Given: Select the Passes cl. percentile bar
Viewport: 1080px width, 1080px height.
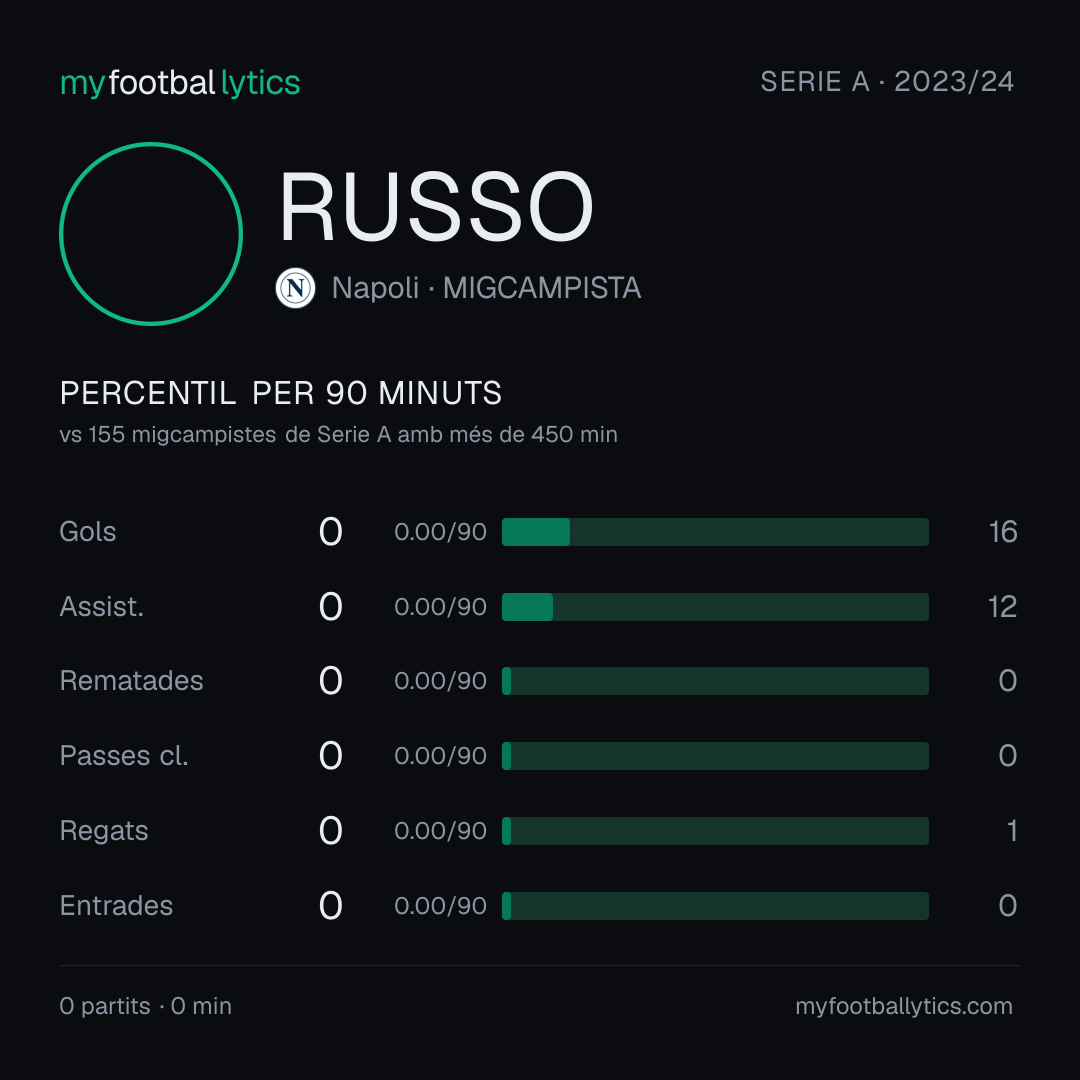Looking at the screenshot, I should point(715,756).
